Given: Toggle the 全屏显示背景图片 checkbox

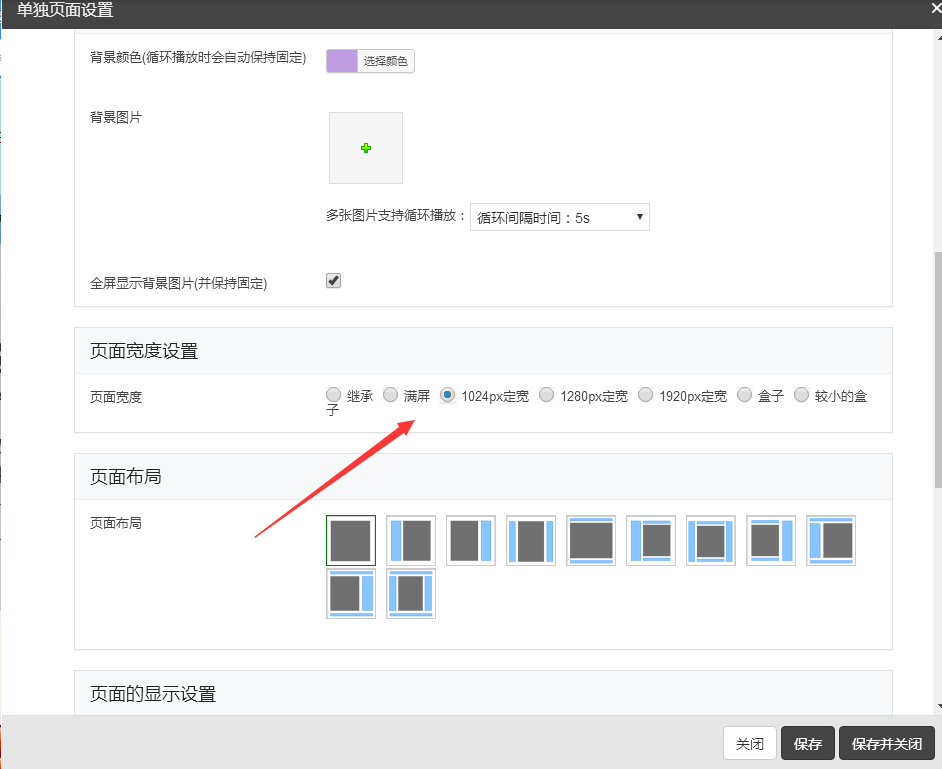Looking at the screenshot, I should (333, 281).
